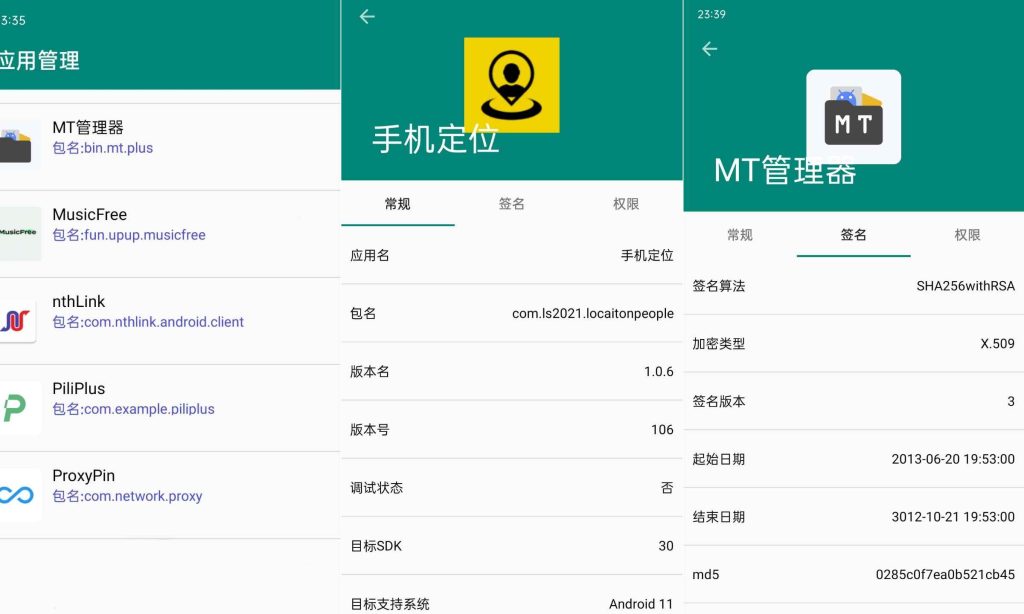
Task: Open 签名 tab in 手机定位 screen
Action: pos(511,204)
